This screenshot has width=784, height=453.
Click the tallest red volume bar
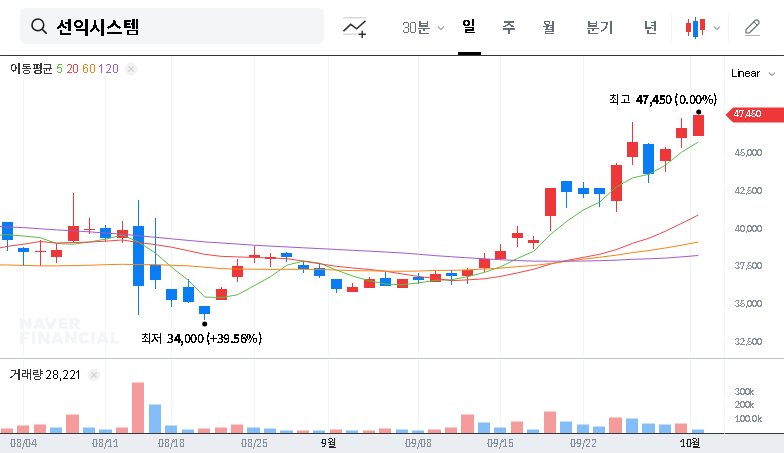tap(138, 407)
